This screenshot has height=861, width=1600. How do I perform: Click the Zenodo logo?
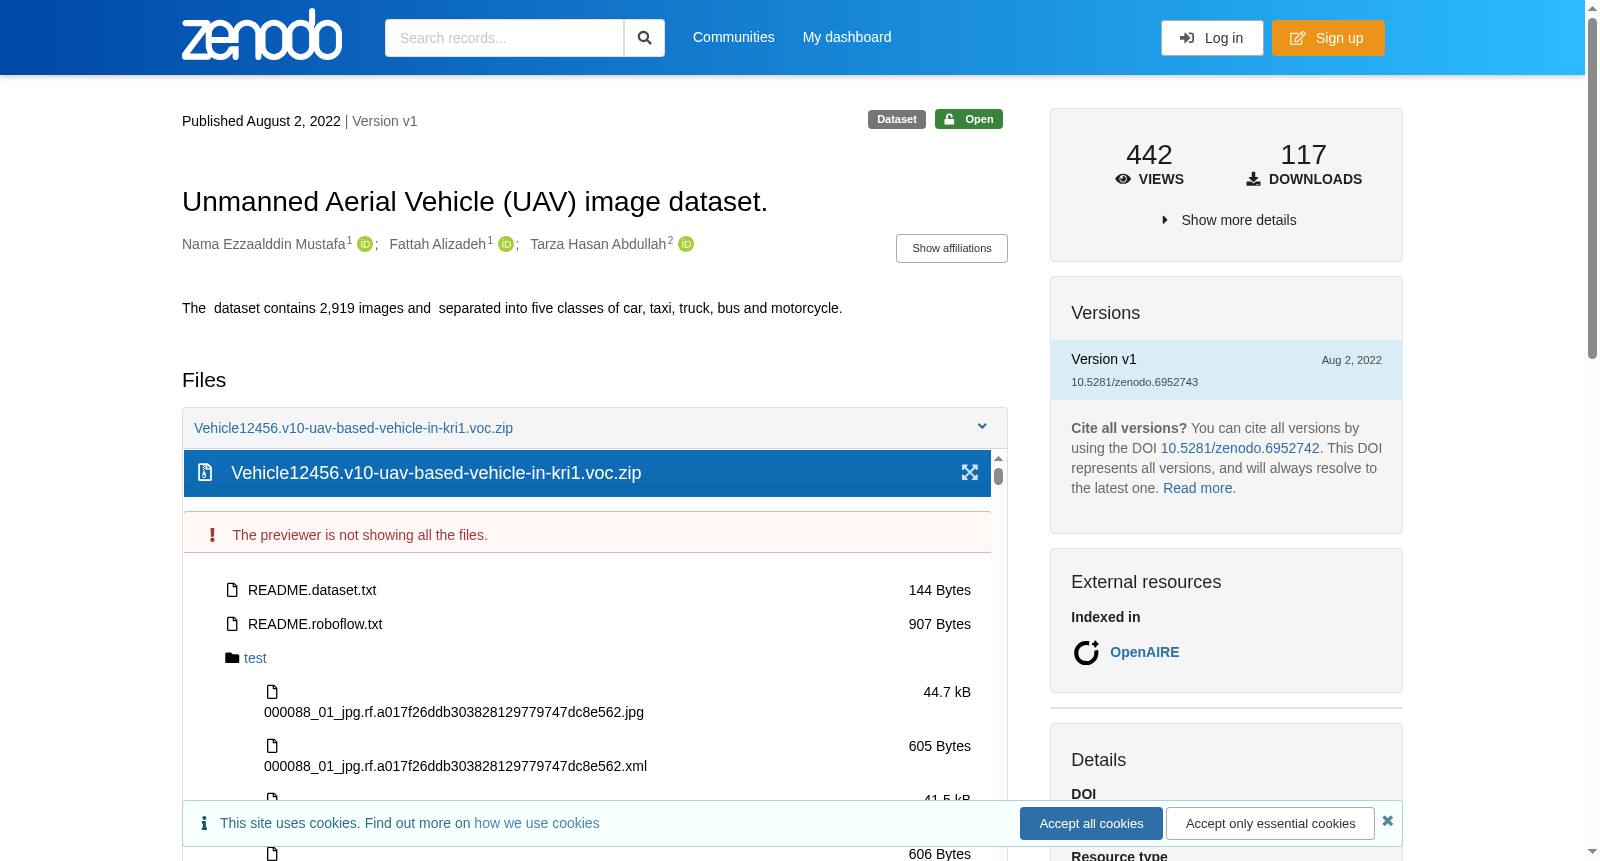click(x=262, y=35)
